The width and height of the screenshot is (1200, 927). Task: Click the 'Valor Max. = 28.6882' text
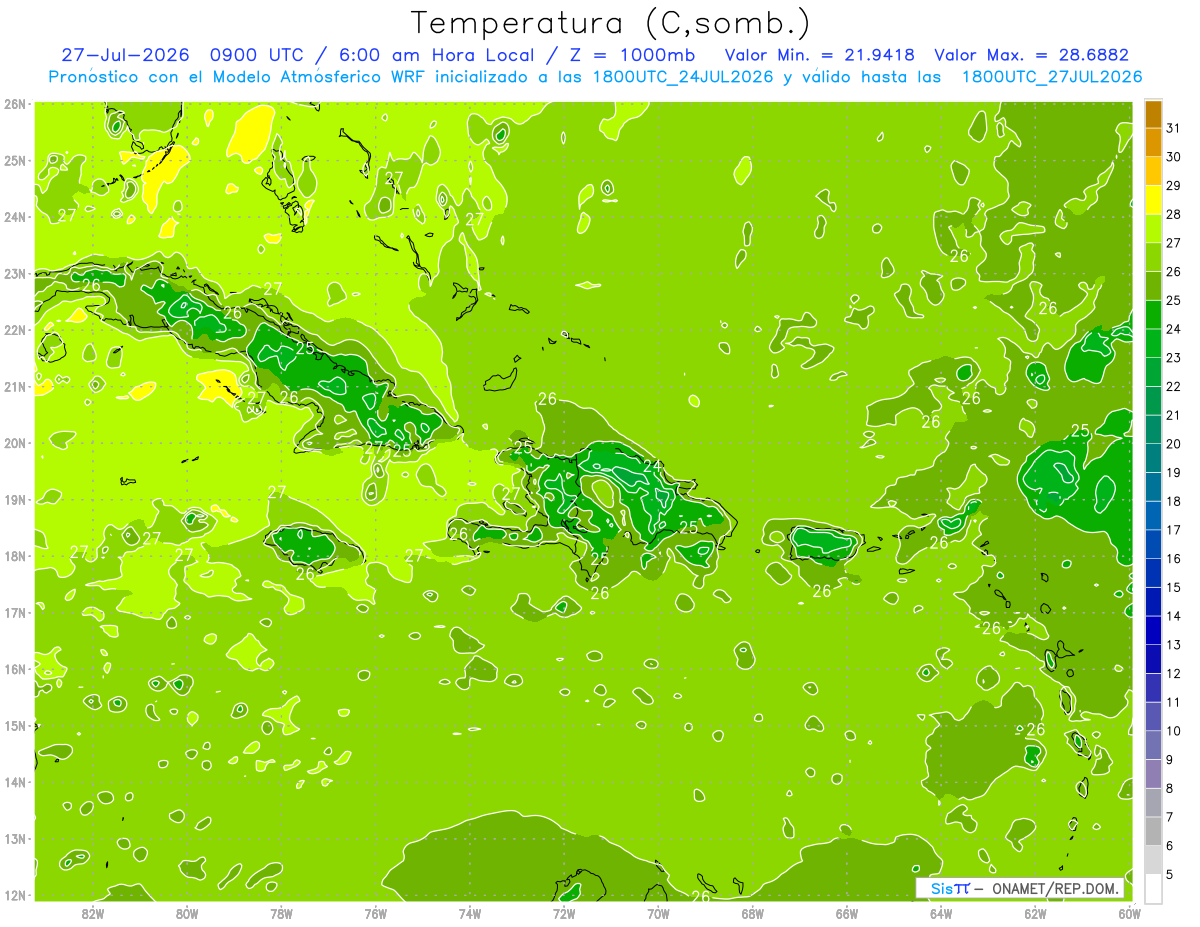click(x=1031, y=54)
